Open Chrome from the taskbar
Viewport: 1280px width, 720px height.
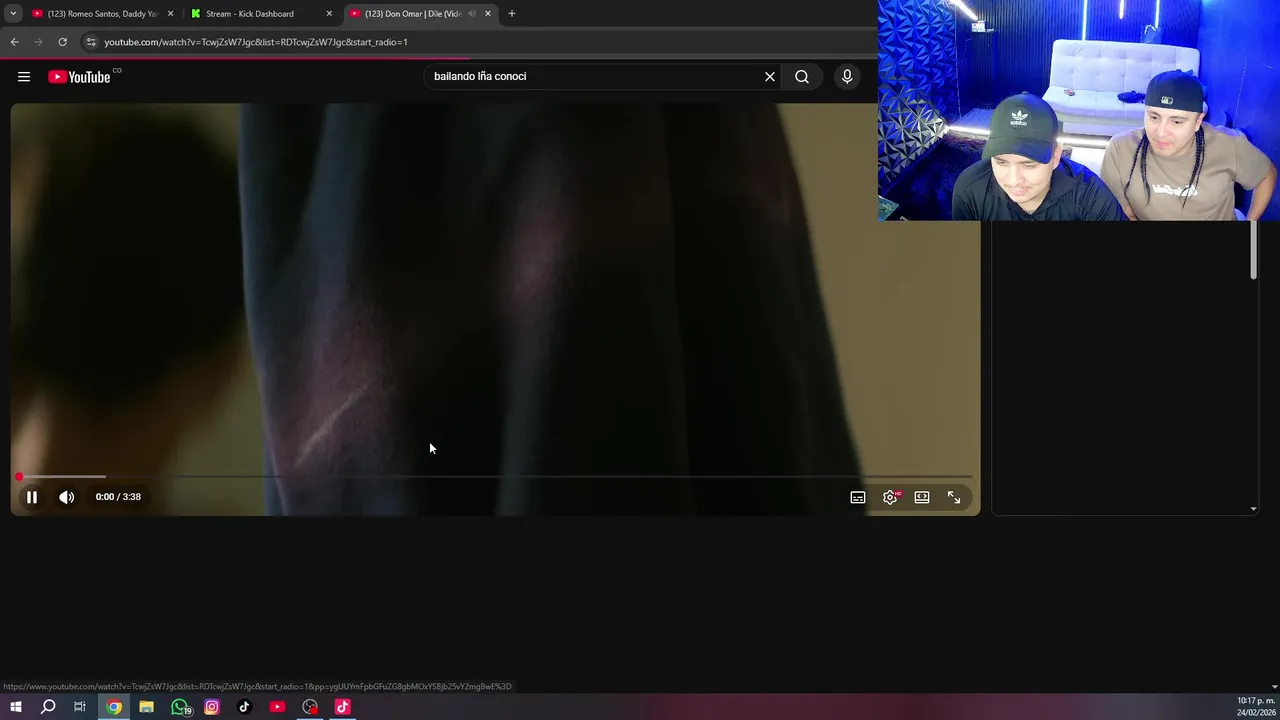pyautogui.click(x=114, y=707)
